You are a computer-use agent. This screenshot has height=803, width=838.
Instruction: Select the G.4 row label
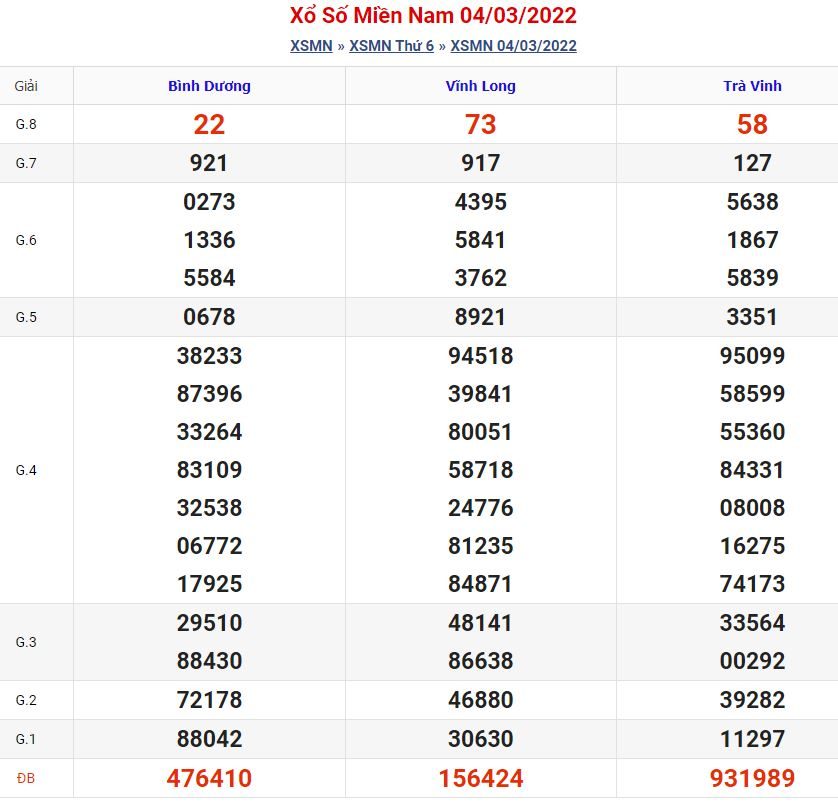click(26, 470)
